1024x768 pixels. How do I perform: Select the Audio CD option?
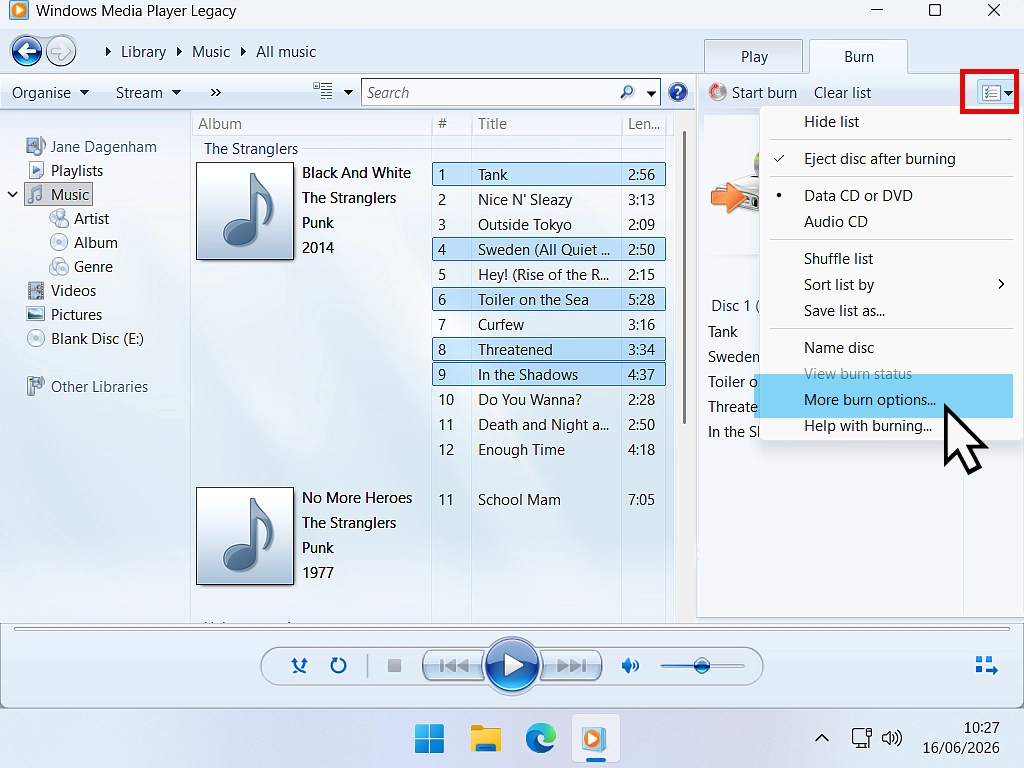pyautogui.click(x=835, y=221)
